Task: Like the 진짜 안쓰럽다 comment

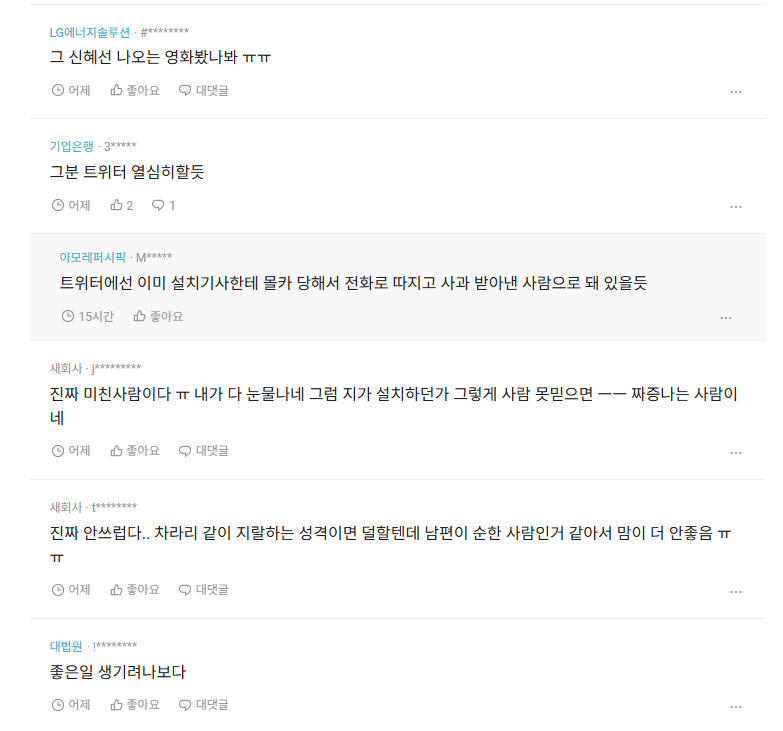Action: pyautogui.click(x=135, y=590)
